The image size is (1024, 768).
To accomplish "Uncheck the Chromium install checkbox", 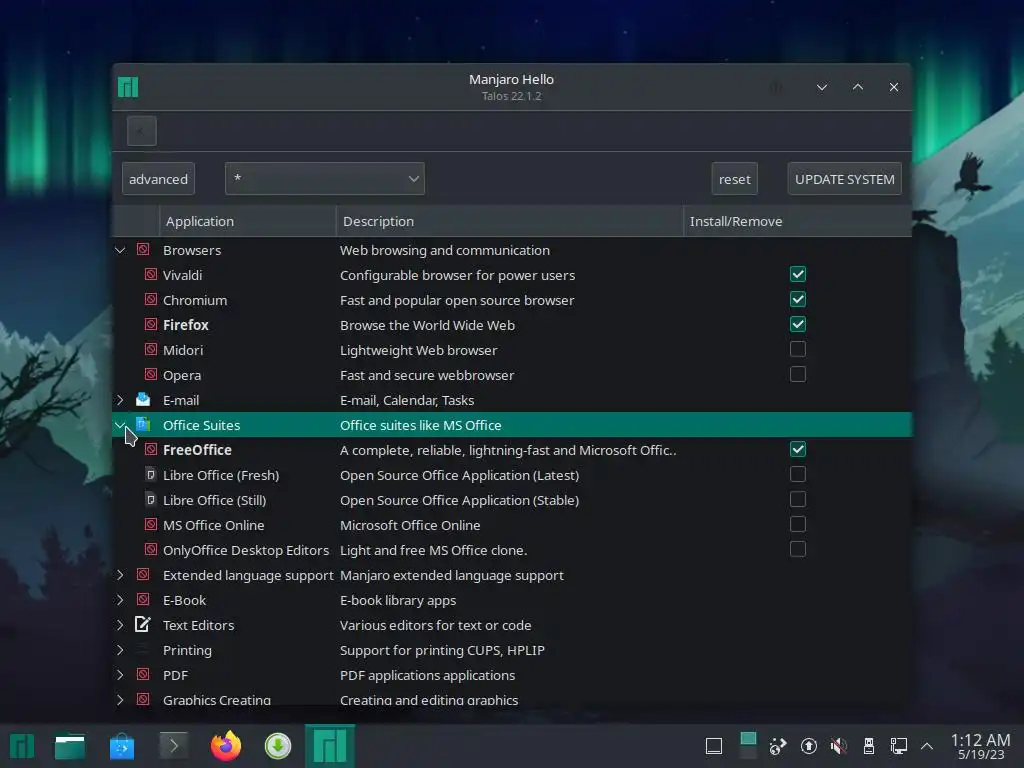I will point(797,300).
